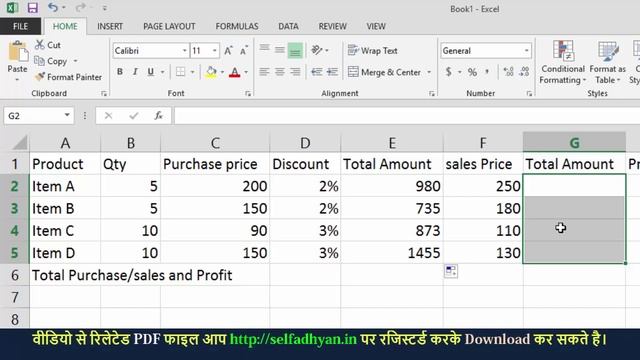Decrease cell indent
This screenshot has width=640, height=360.
(317, 72)
